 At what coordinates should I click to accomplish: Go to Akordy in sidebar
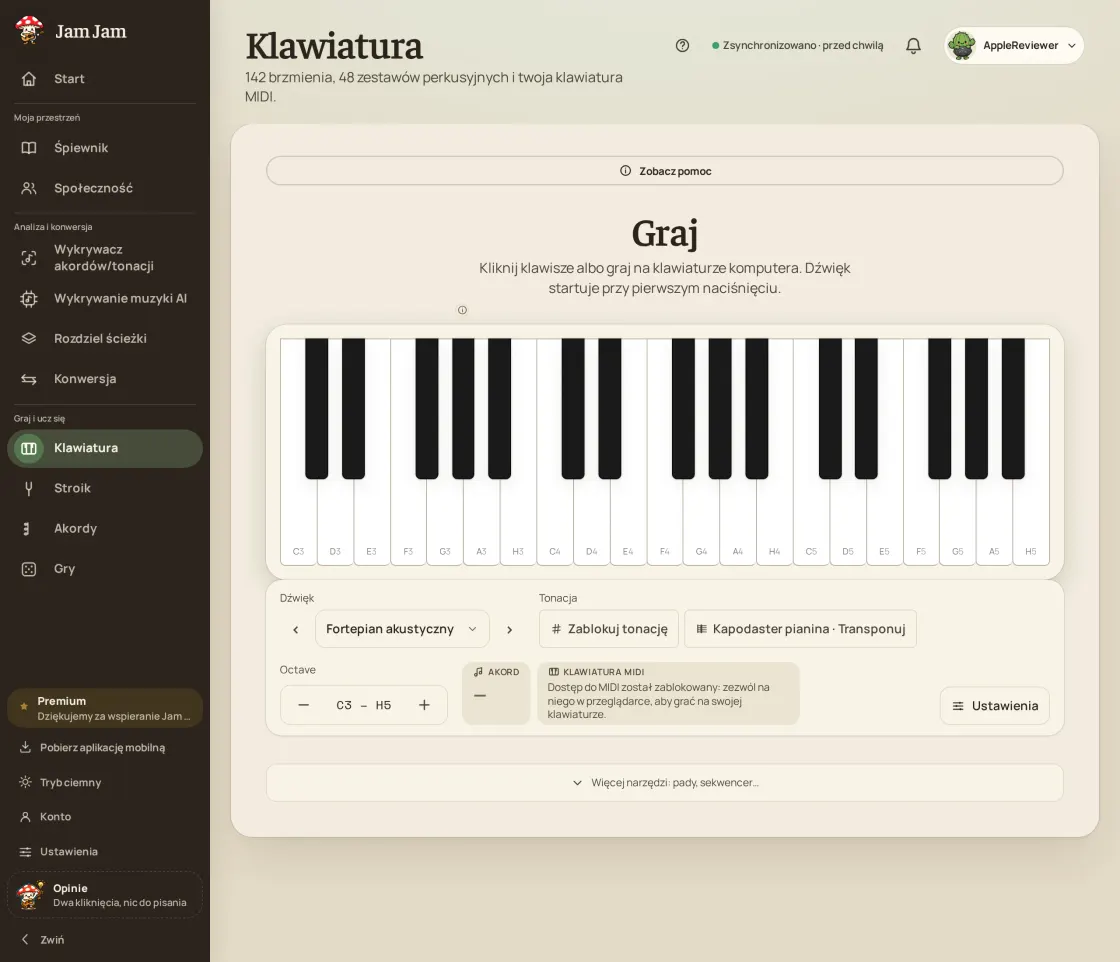(x=104, y=528)
